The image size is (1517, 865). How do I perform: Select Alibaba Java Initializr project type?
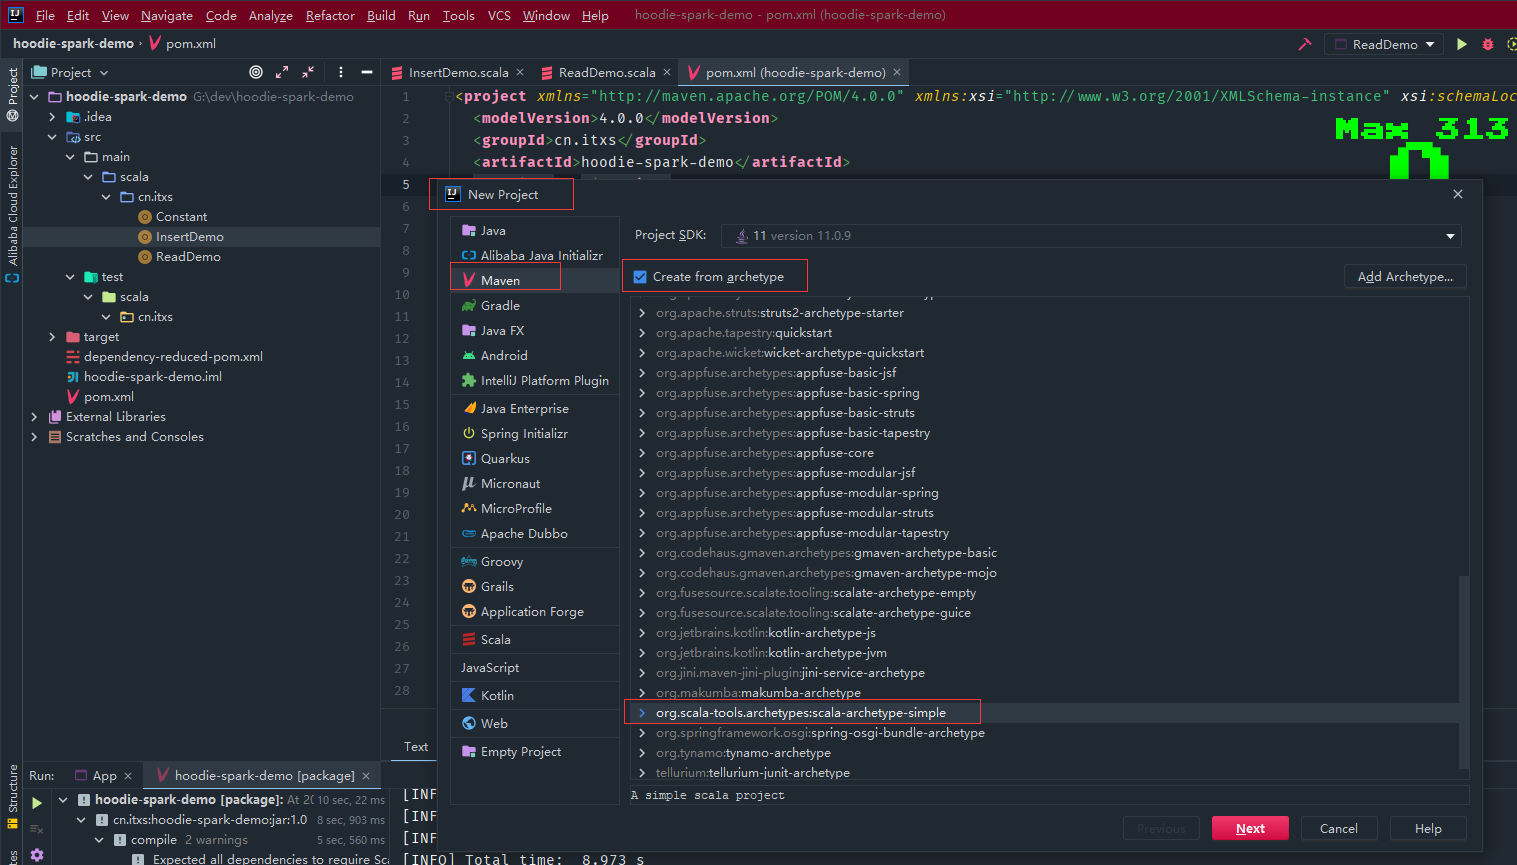pos(535,255)
